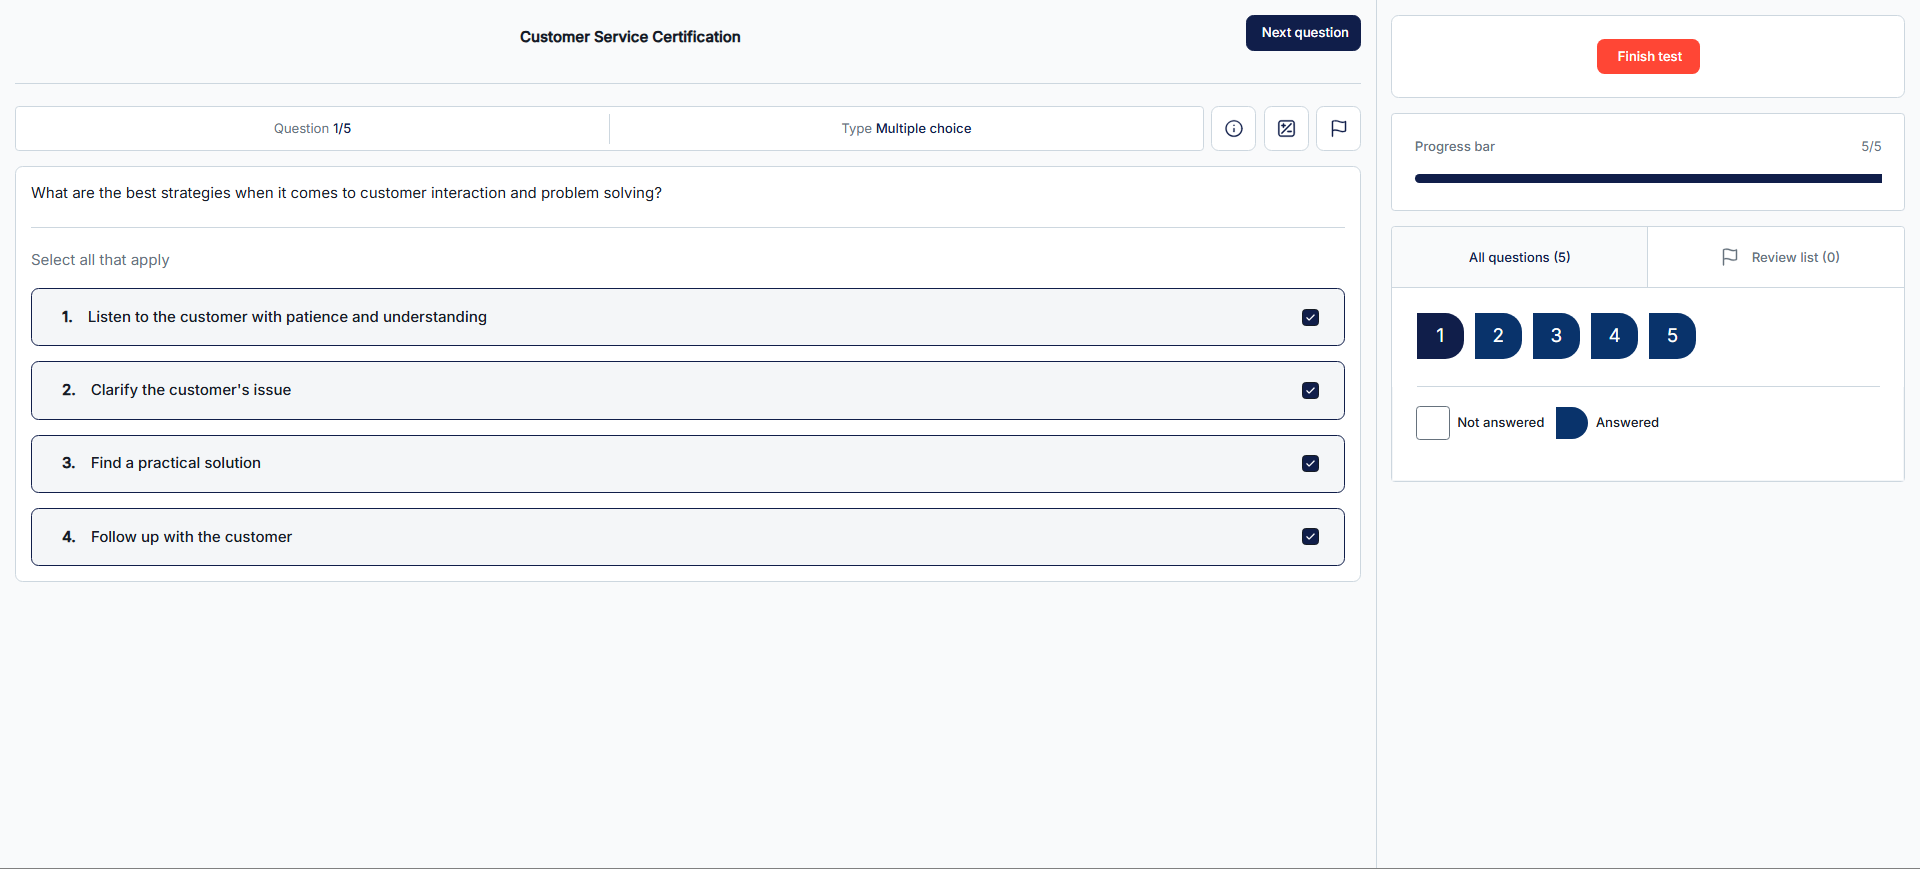Click the "Not answered" legend box
The image size is (1920, 869).
click(x=1432, y=423)
